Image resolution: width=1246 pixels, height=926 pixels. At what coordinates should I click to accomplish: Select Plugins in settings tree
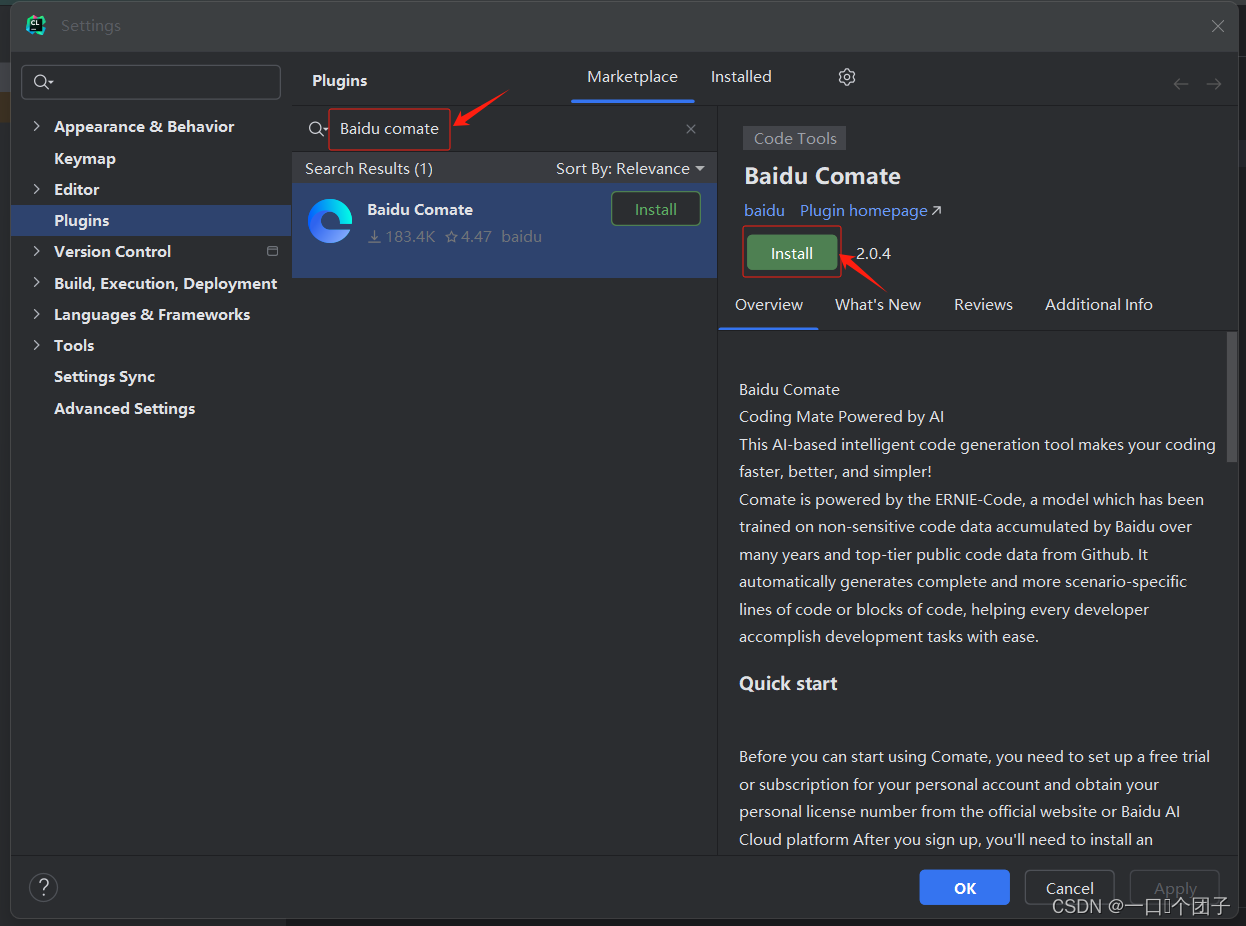tap(151, 220)
